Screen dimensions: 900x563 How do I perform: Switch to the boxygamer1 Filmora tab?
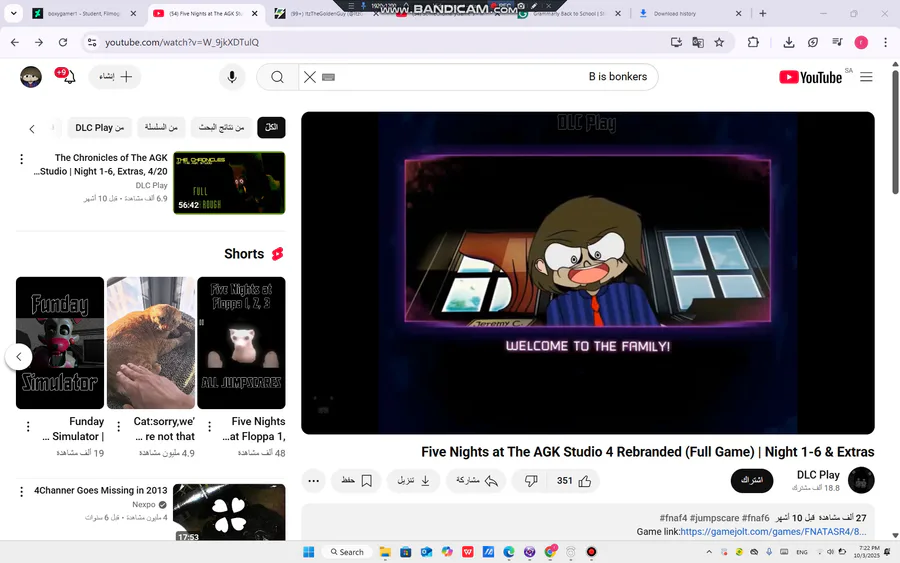(84, 13)
